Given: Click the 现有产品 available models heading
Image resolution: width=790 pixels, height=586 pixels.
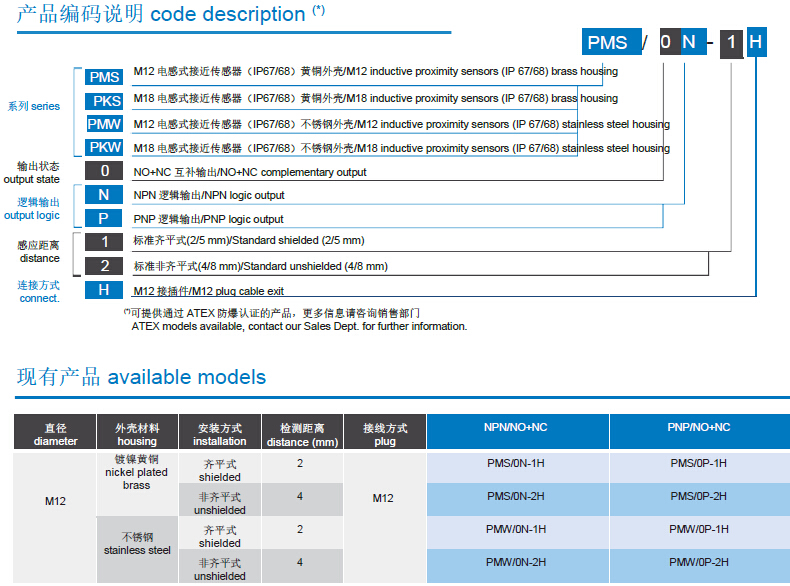Looking at the screenshot, I should (x=141, y=377).
